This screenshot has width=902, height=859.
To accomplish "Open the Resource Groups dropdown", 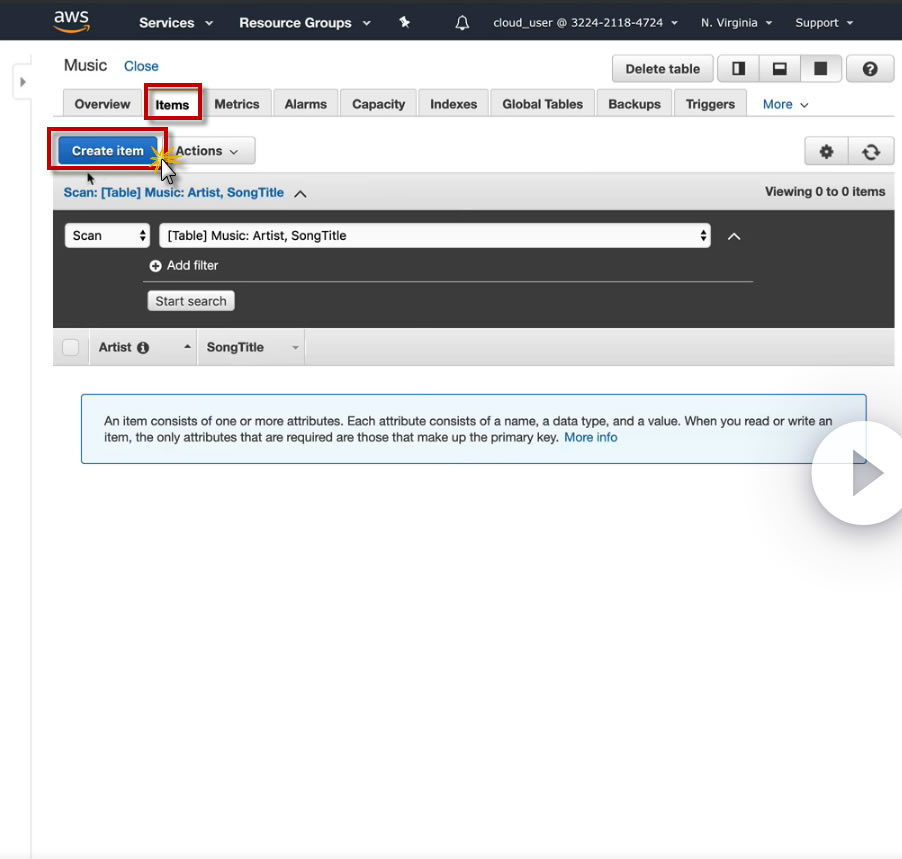I will [304, 23].
